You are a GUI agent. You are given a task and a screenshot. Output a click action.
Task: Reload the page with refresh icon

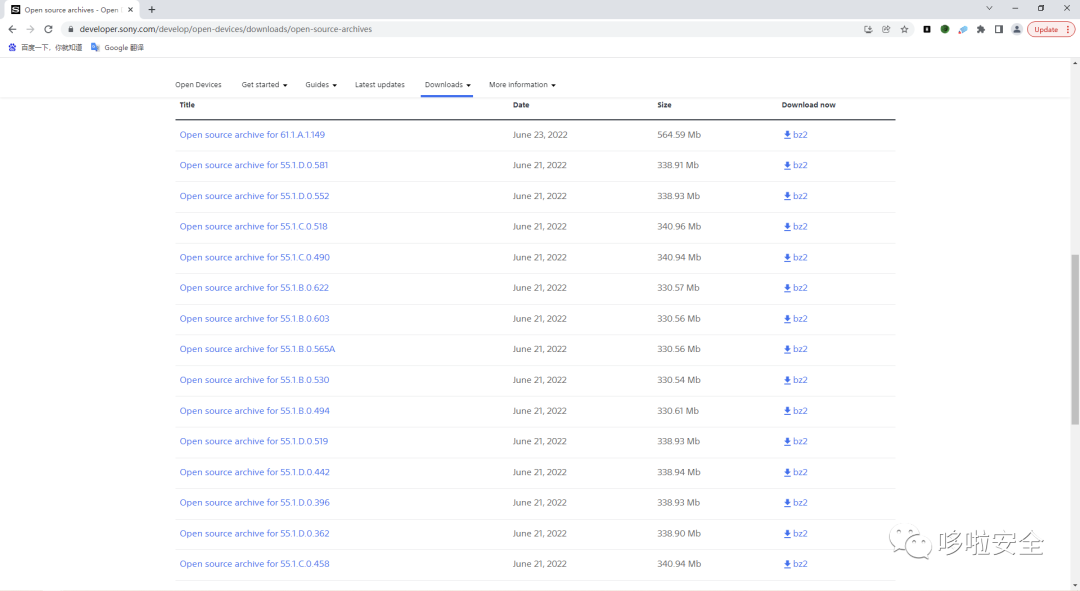(x=48, y=29)
